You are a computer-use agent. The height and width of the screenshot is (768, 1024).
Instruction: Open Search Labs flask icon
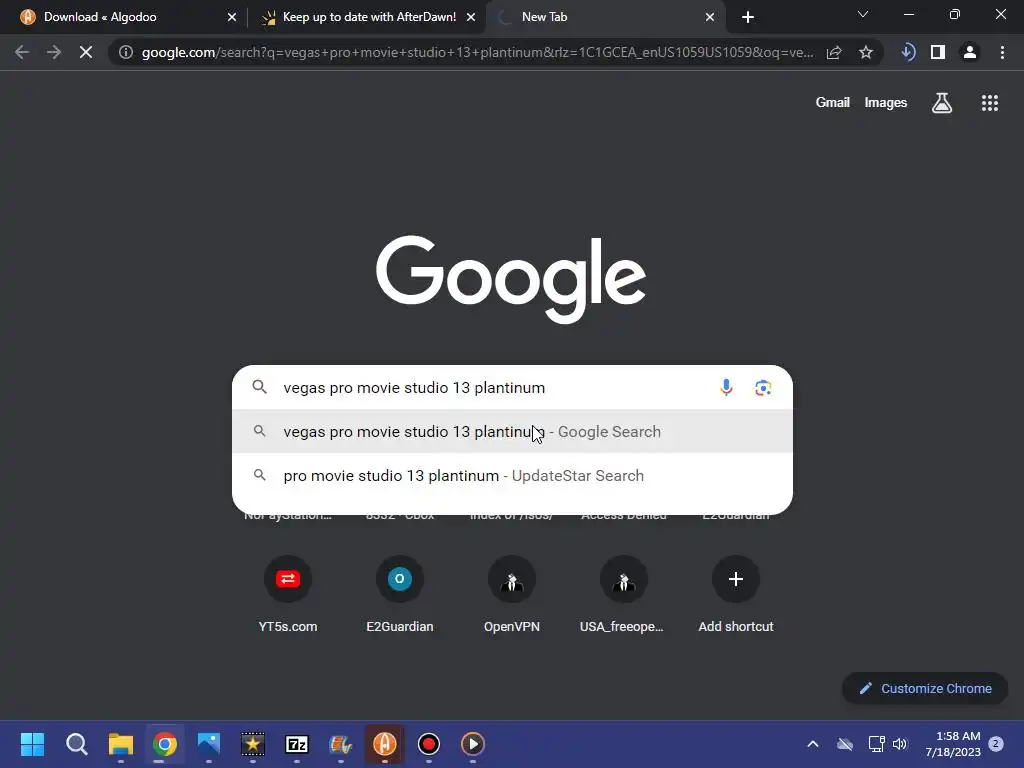942,103
